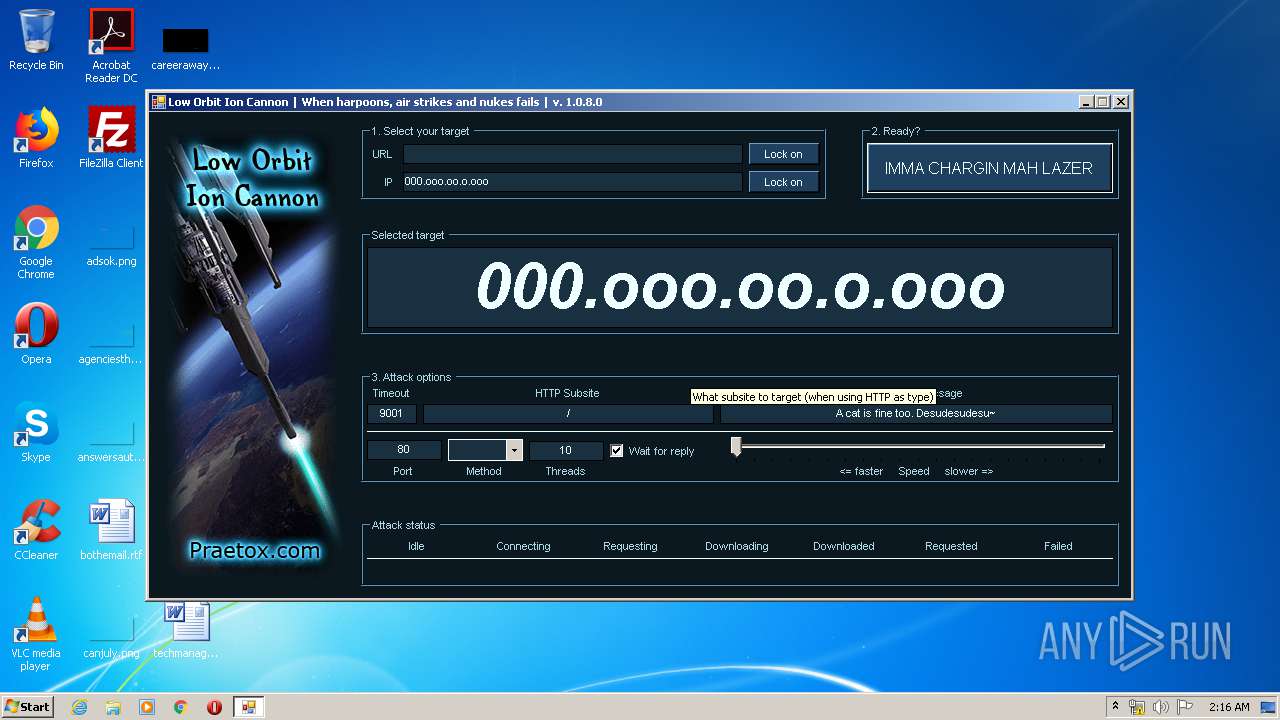Open the techmanag document icon
The image size is (1280, 720).
tap(186, 630)
